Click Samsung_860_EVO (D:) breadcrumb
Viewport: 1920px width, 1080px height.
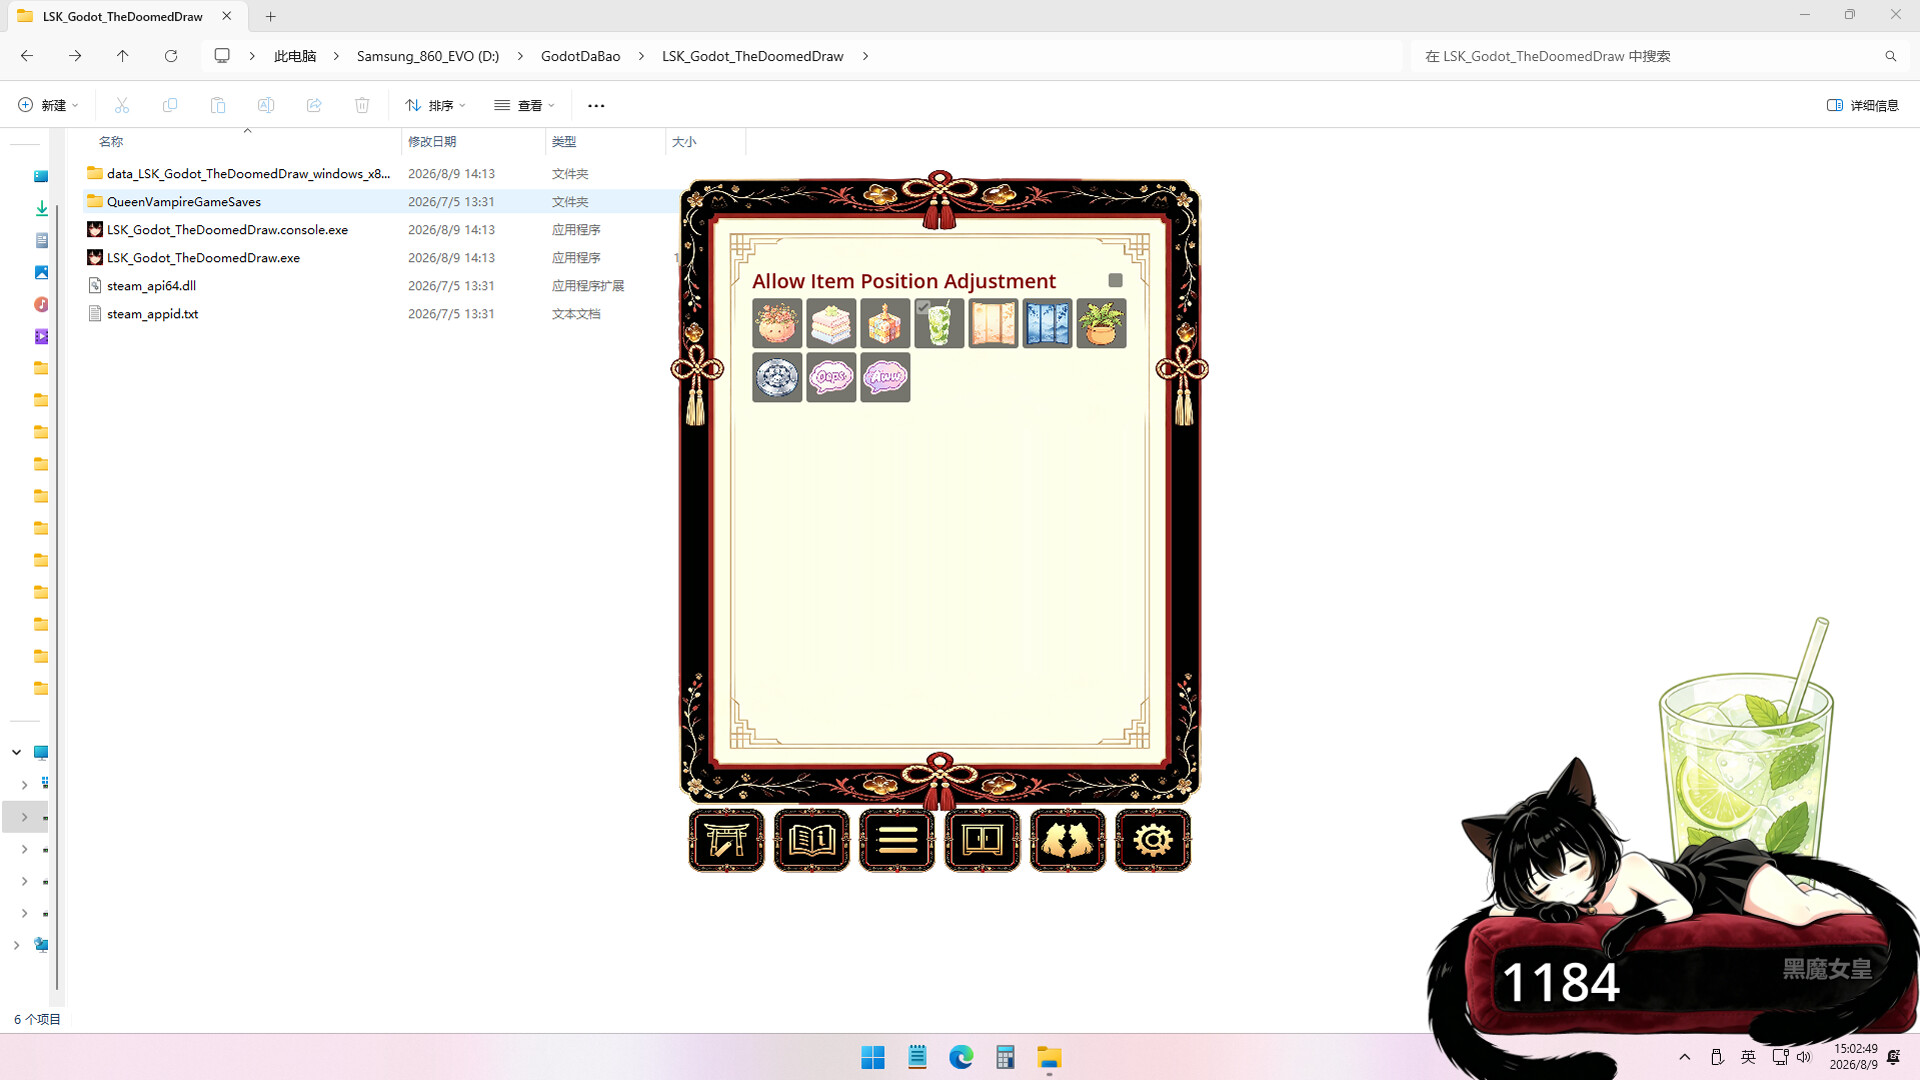pyautogui.click(x=428, y=56)
